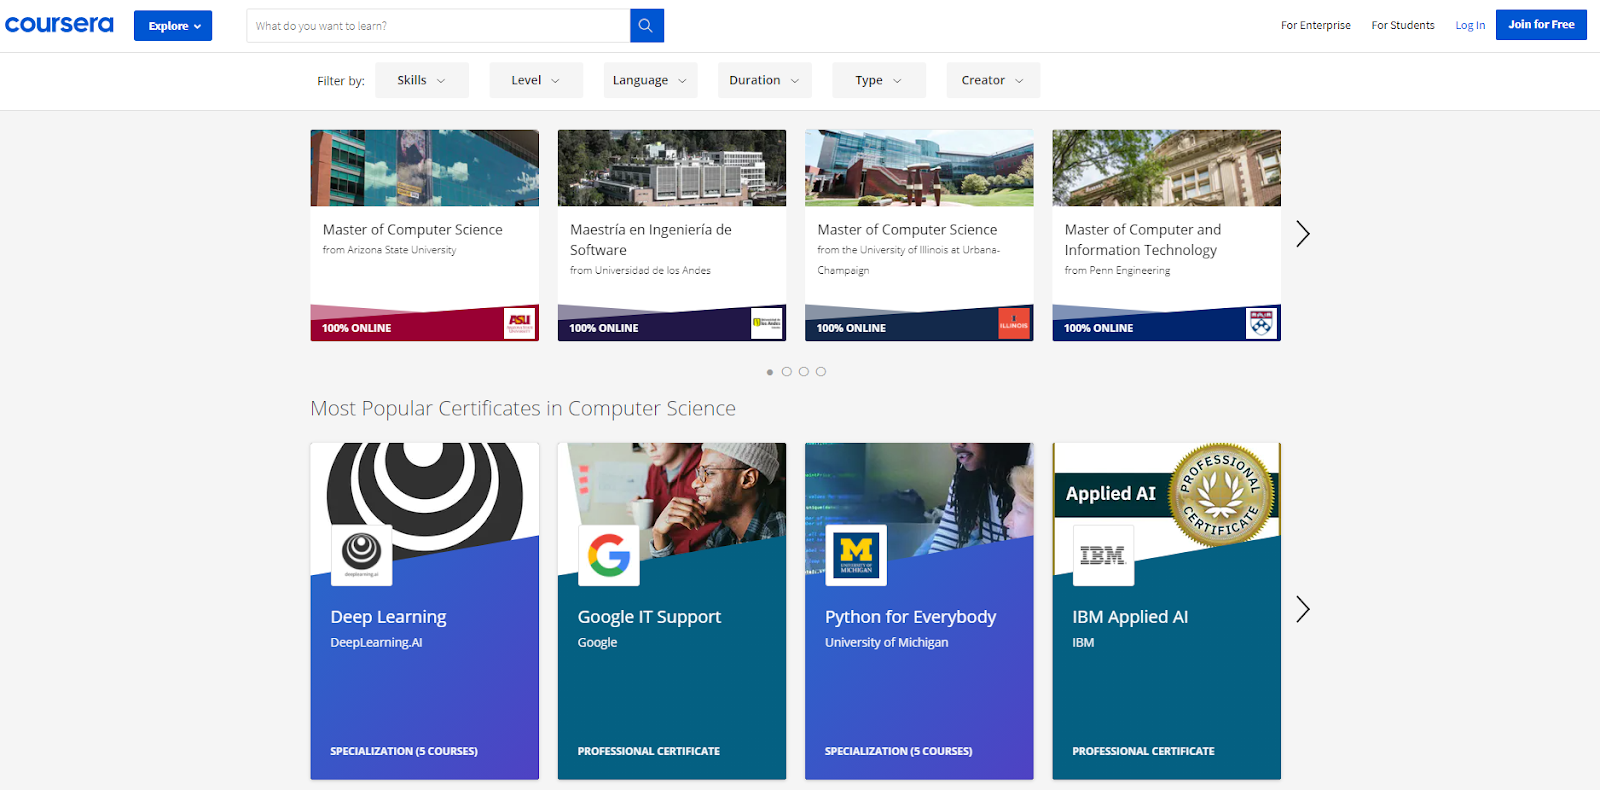Image resolution: width=1600 pixels, height=790 pixels.
Task: Open the For Enterprise page
Action: pos(1316,26)
